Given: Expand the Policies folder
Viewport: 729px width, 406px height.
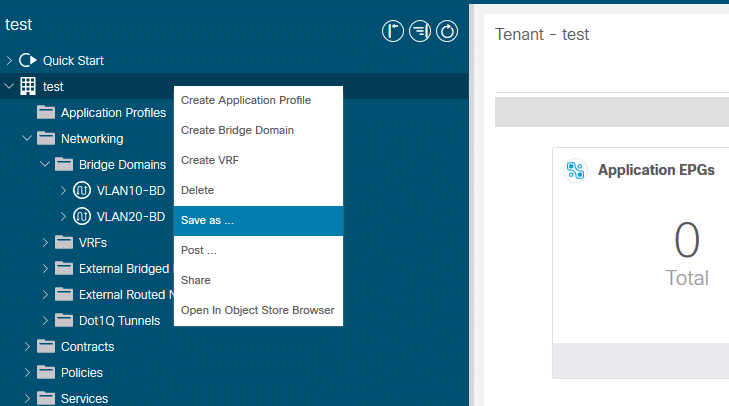Looking at the screenshot, I should [x=27, y=373].
